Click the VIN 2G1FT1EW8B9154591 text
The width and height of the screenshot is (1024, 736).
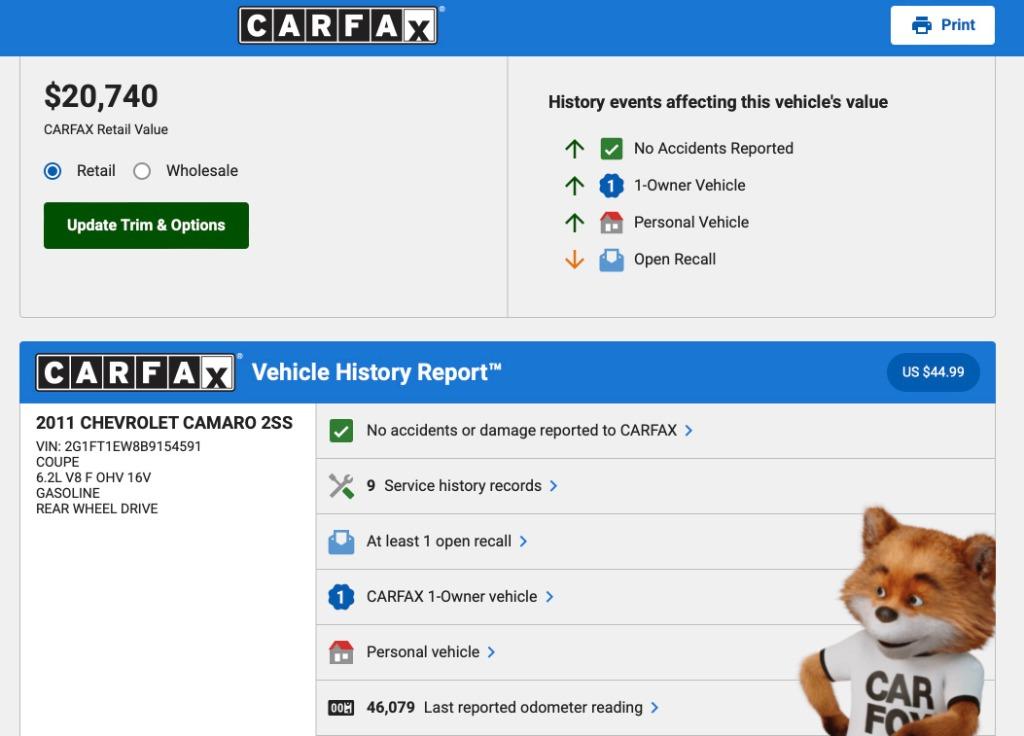[118, 447]
